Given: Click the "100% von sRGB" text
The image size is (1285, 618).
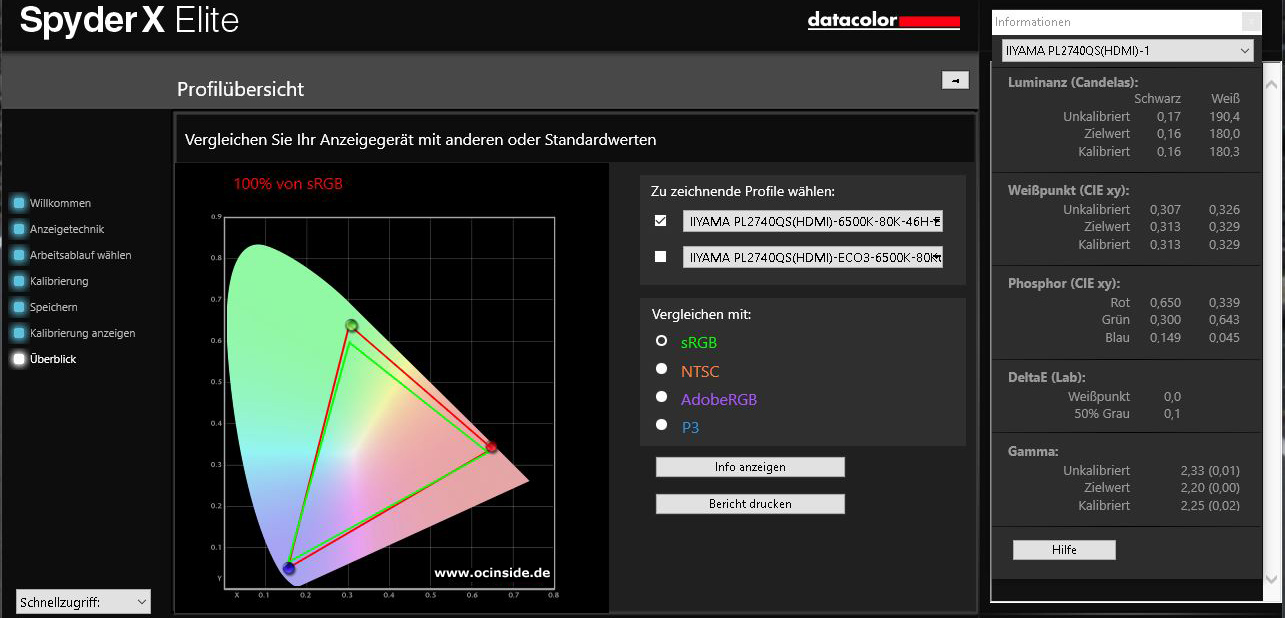Looking at the screenshot, I should [288, 184].
